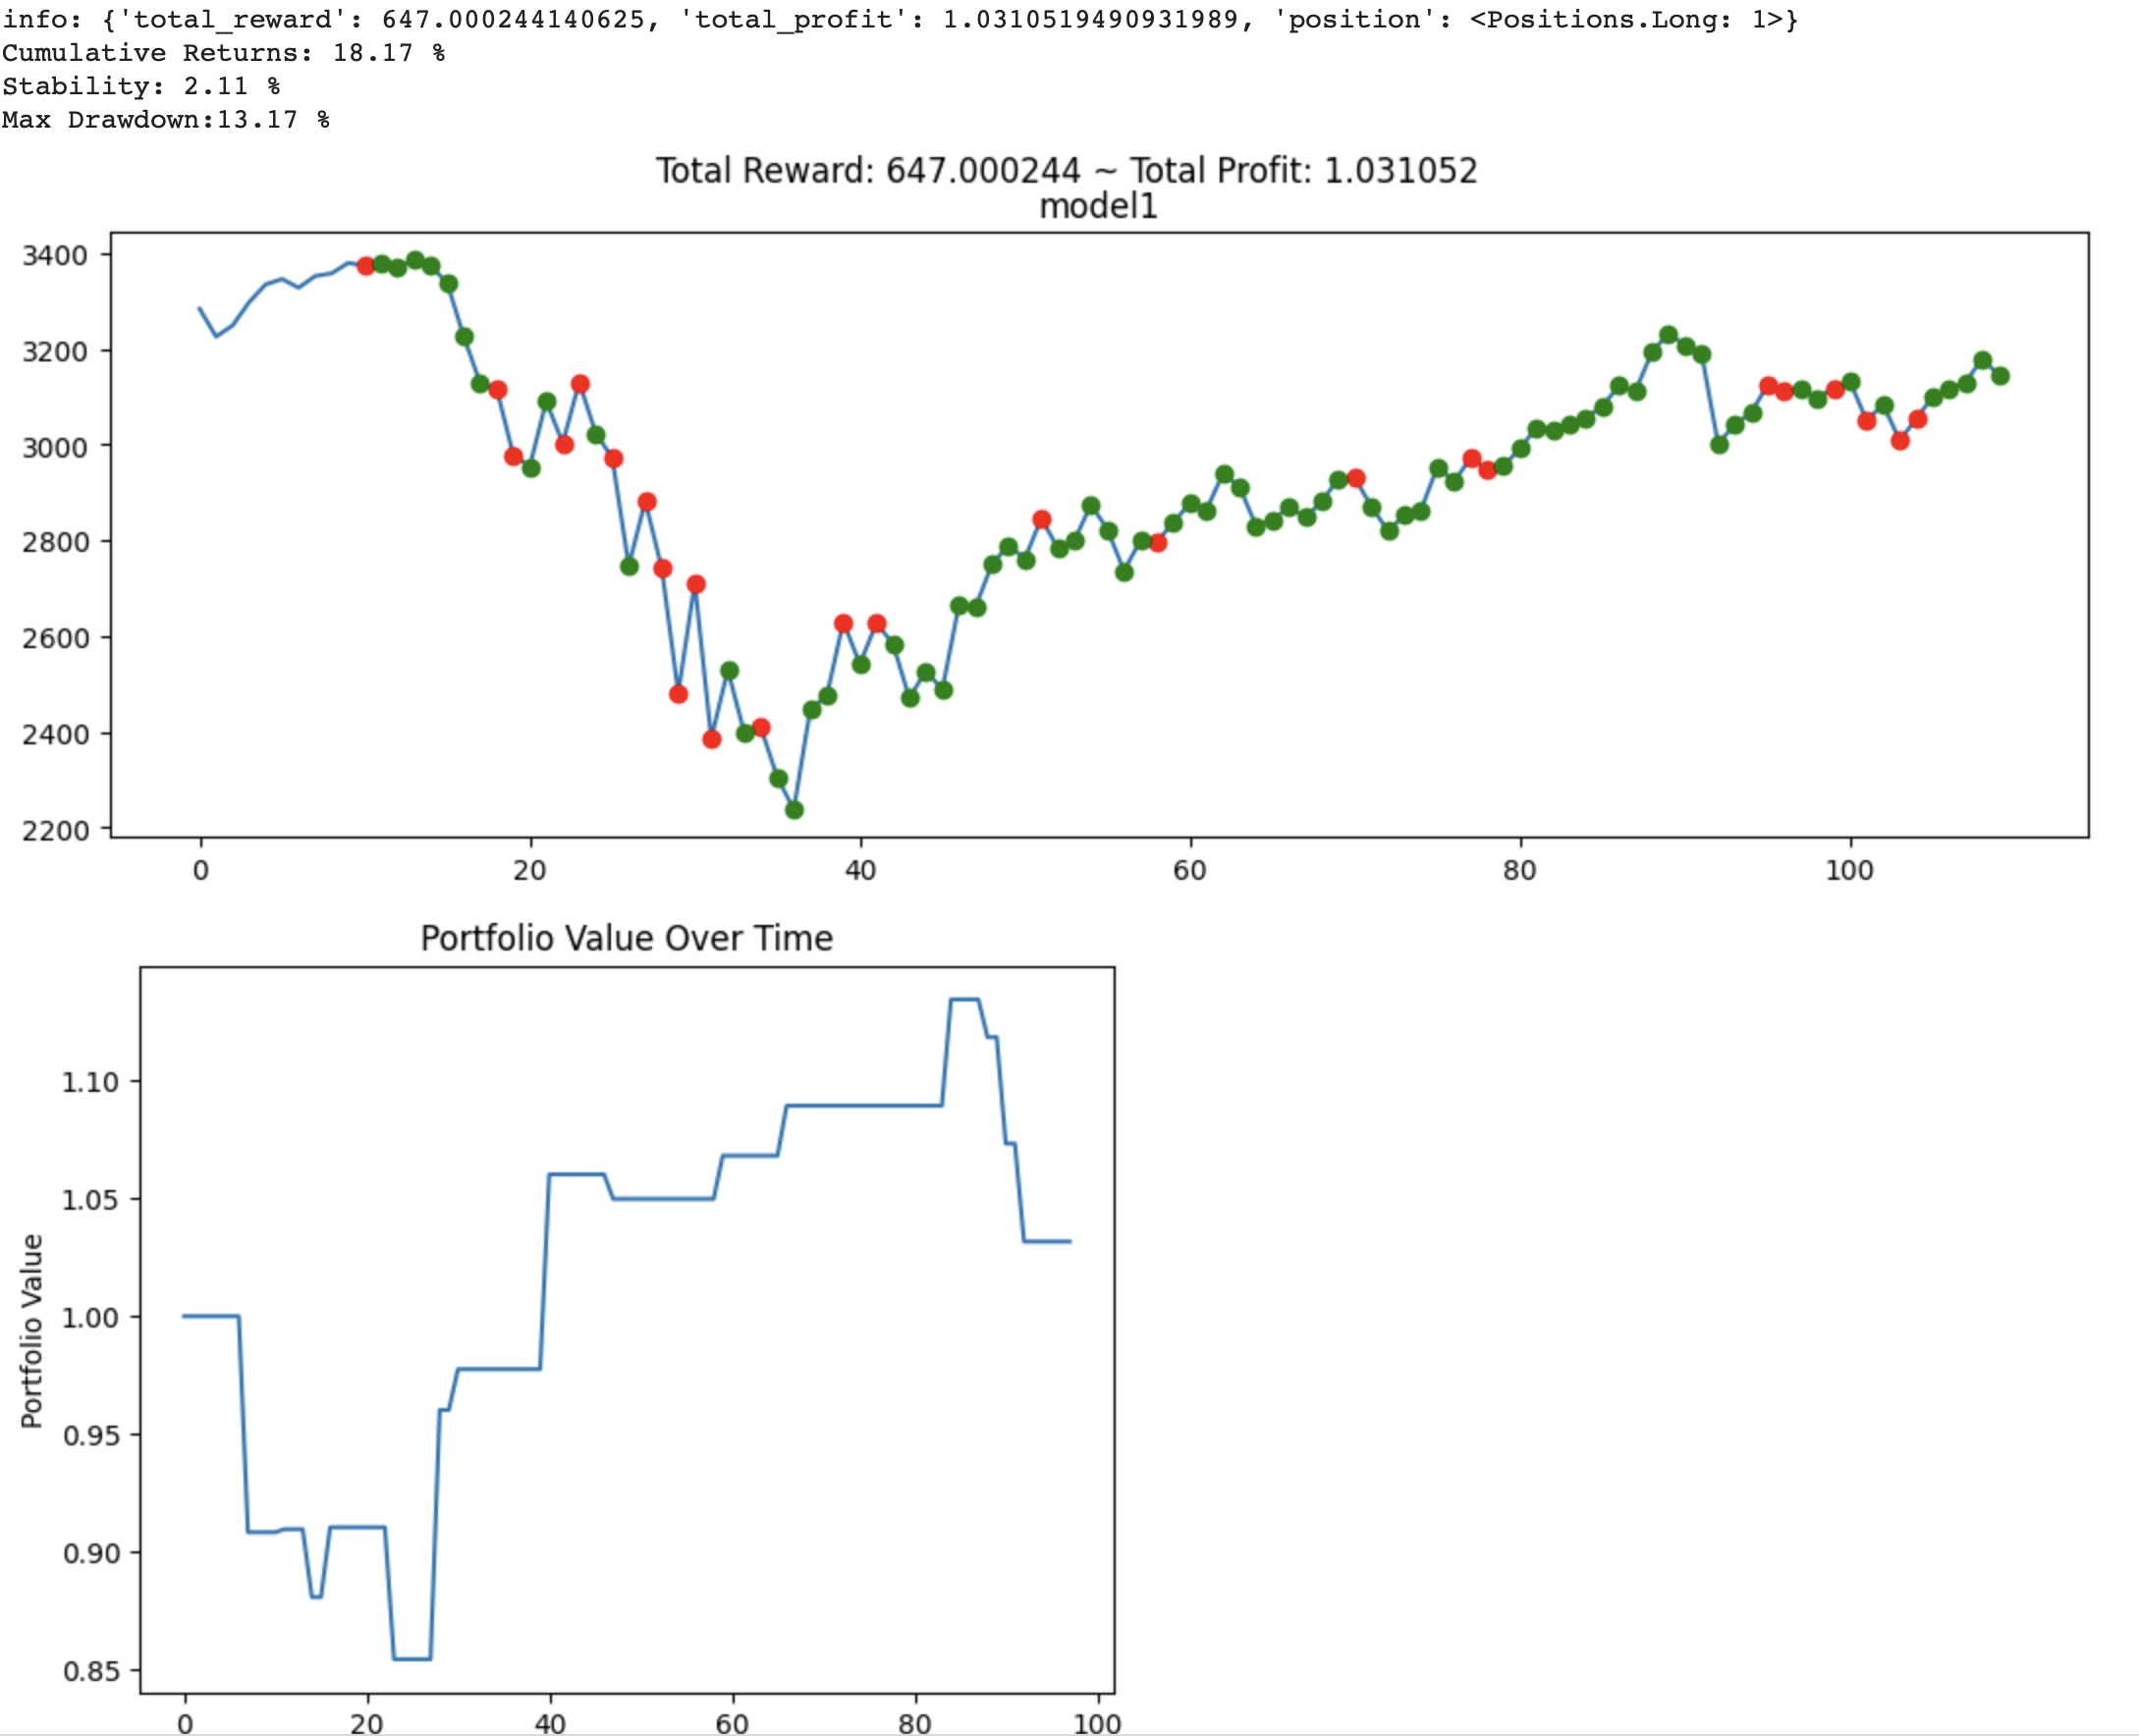
Task: Click the "Portfolio Value Over Time" title
Action: tap(627, 938)
